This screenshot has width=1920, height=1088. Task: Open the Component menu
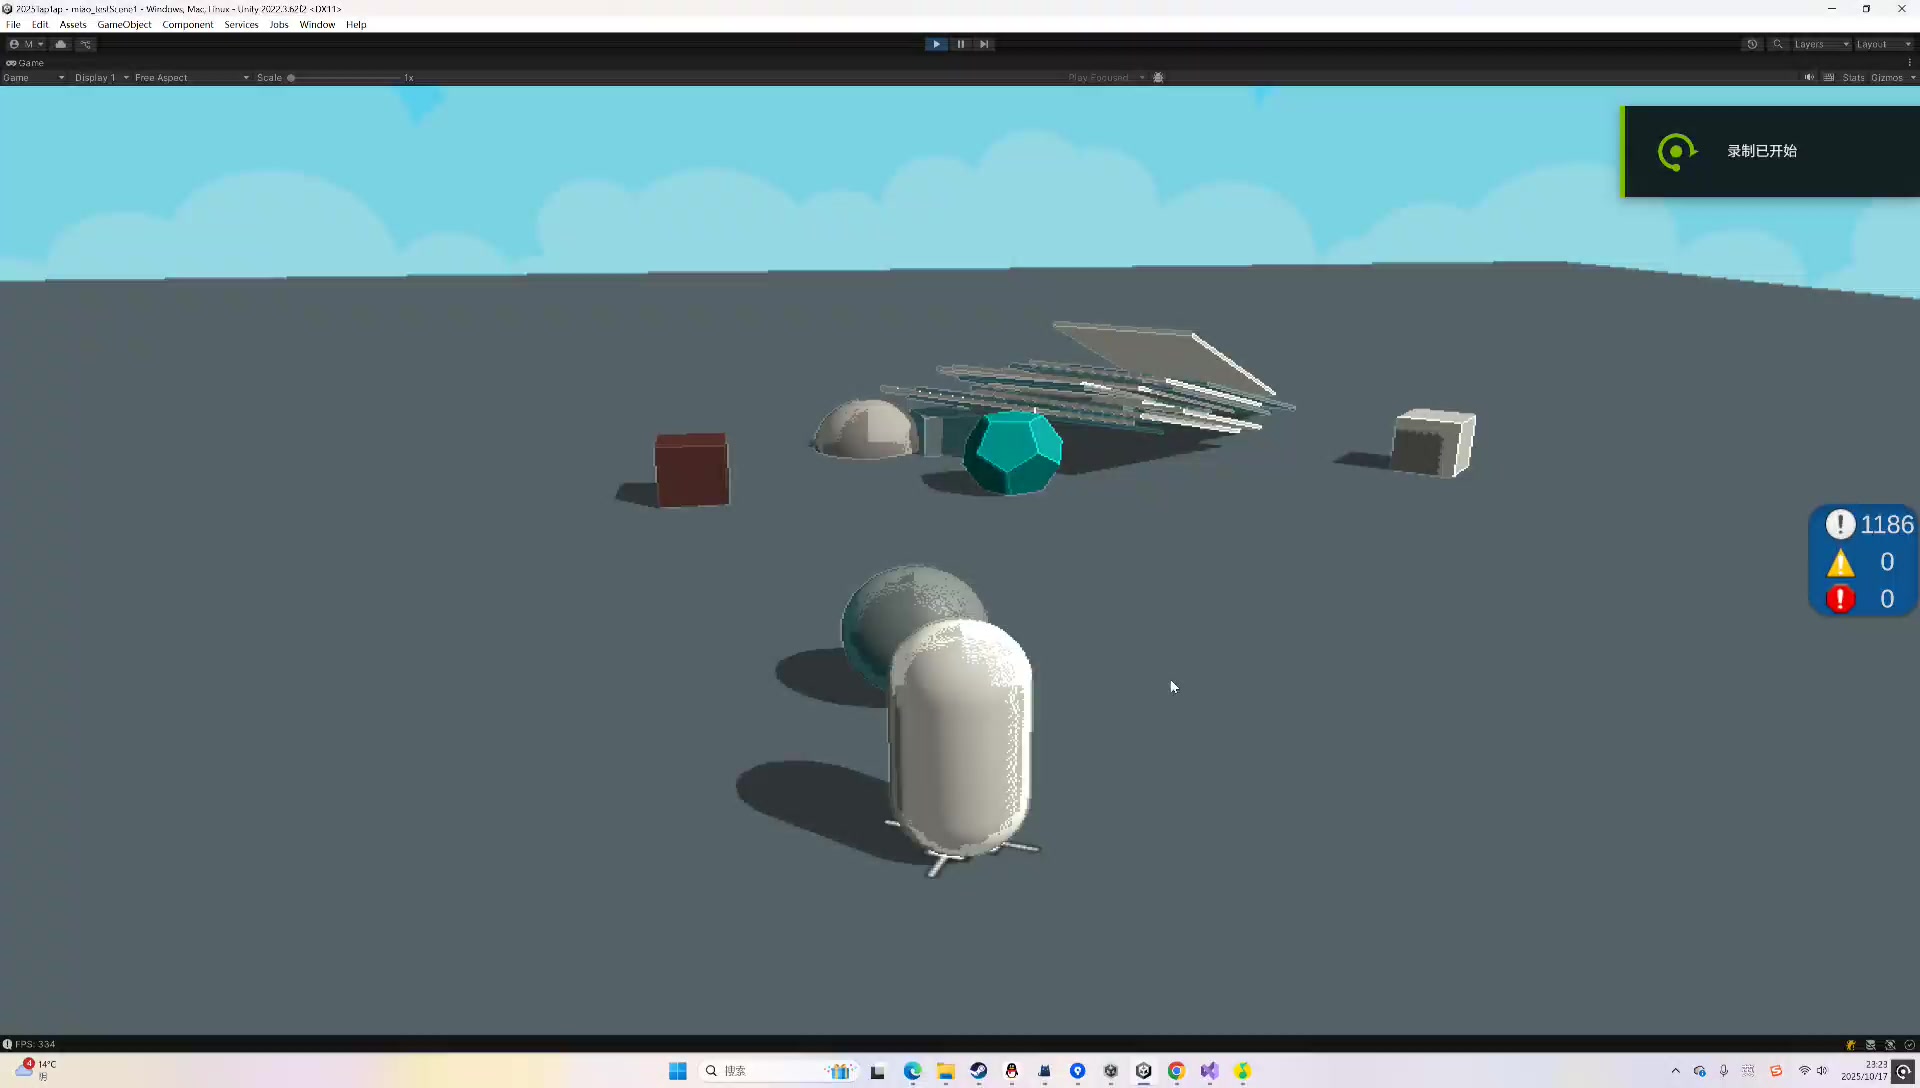pyautogui.click(x=187, y=24)
